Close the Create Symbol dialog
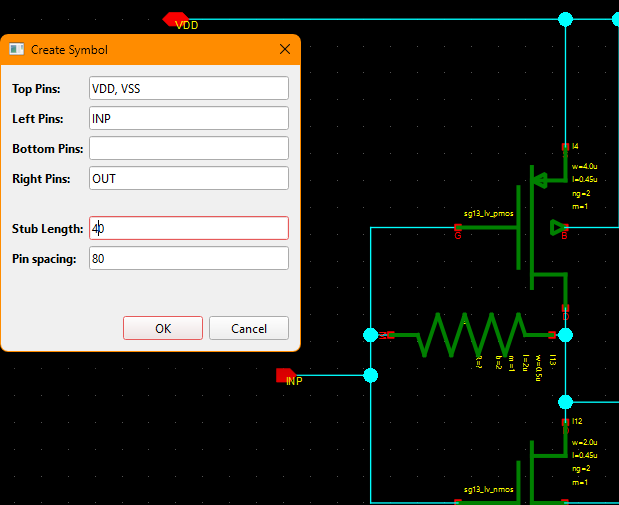 pyautogui.click(x=285, y=49)
